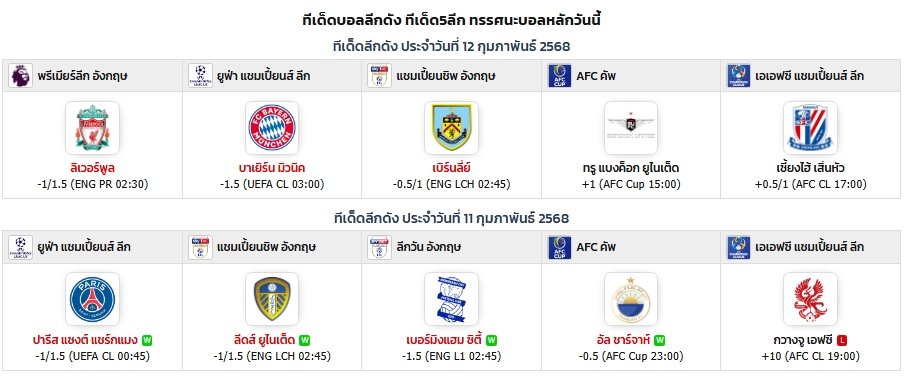Open the Bayern Munich logo

click(x=272, y=128)
